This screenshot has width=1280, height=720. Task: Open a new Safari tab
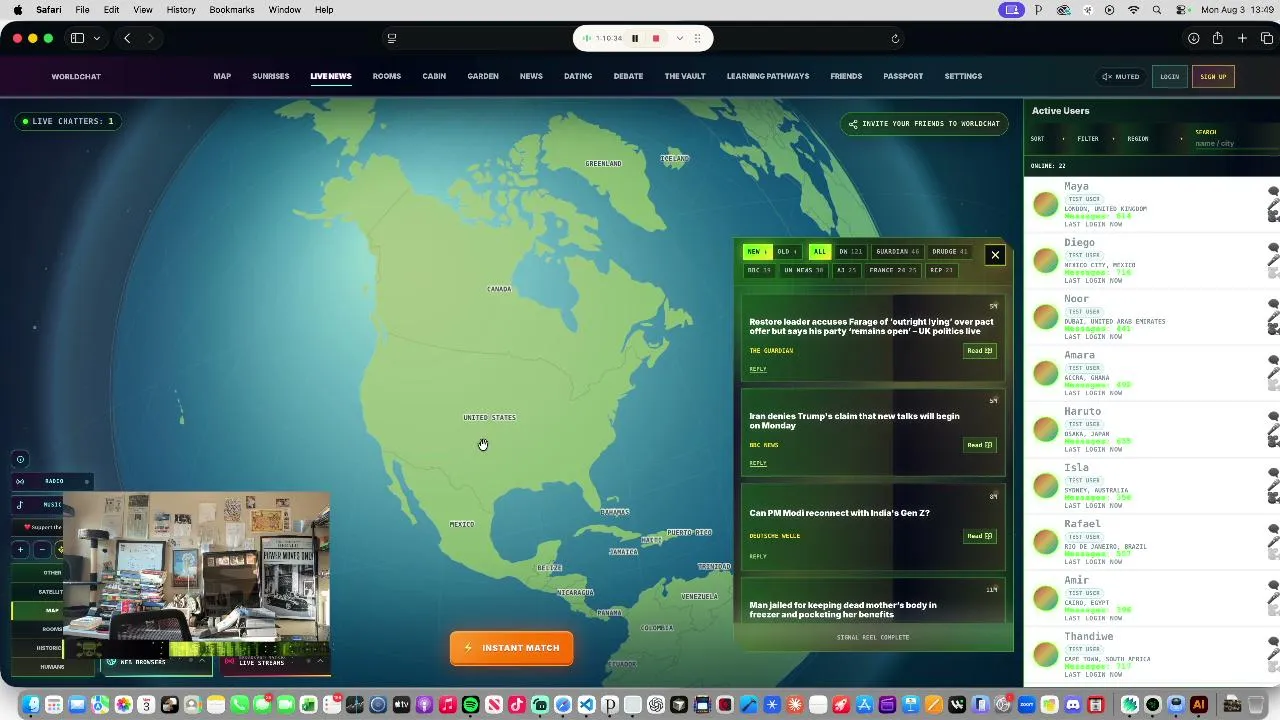1242,38
